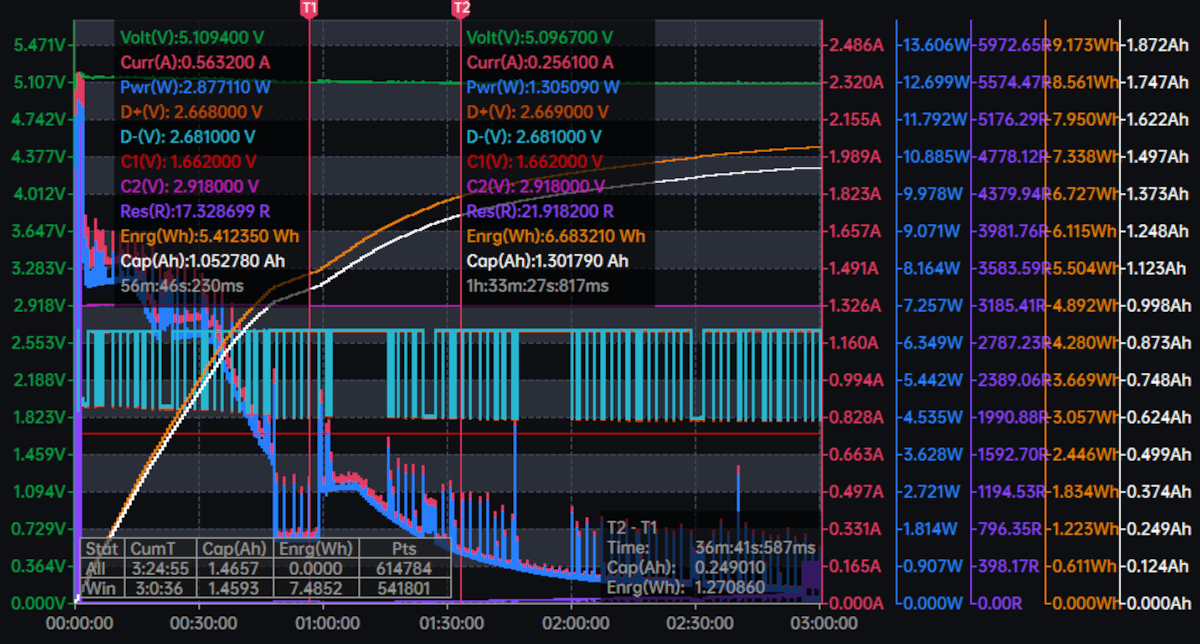Image resolution: width=1200 pixels, height=644 pixels.
Task: Click T1 D+ readout 2.668000 V
Action: 188,112
